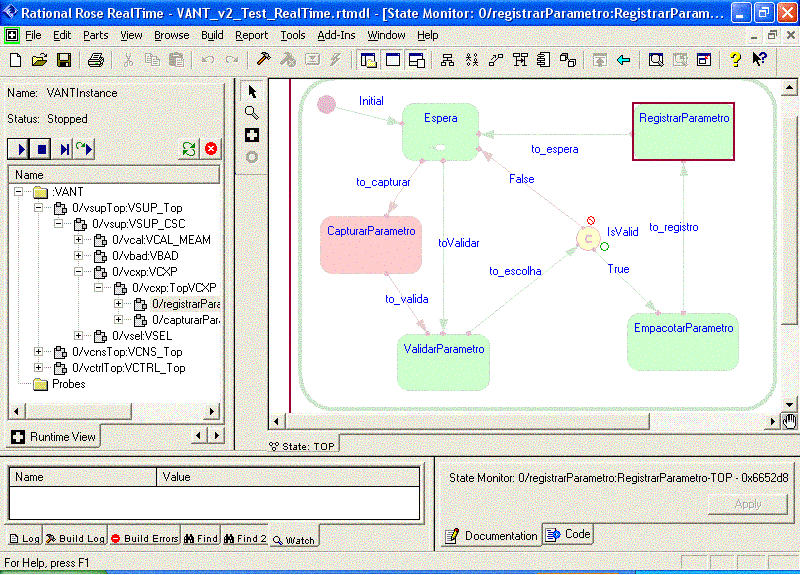Click the cyan back arrow toolbar icon
This screenshot has height=575, width=802.
click(623, 60)
